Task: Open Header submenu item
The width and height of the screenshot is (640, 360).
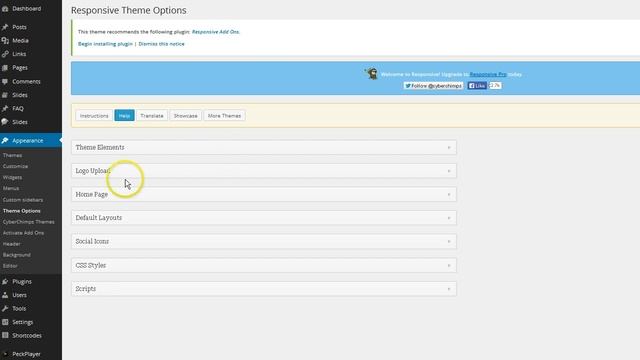Action: (11, 244)
